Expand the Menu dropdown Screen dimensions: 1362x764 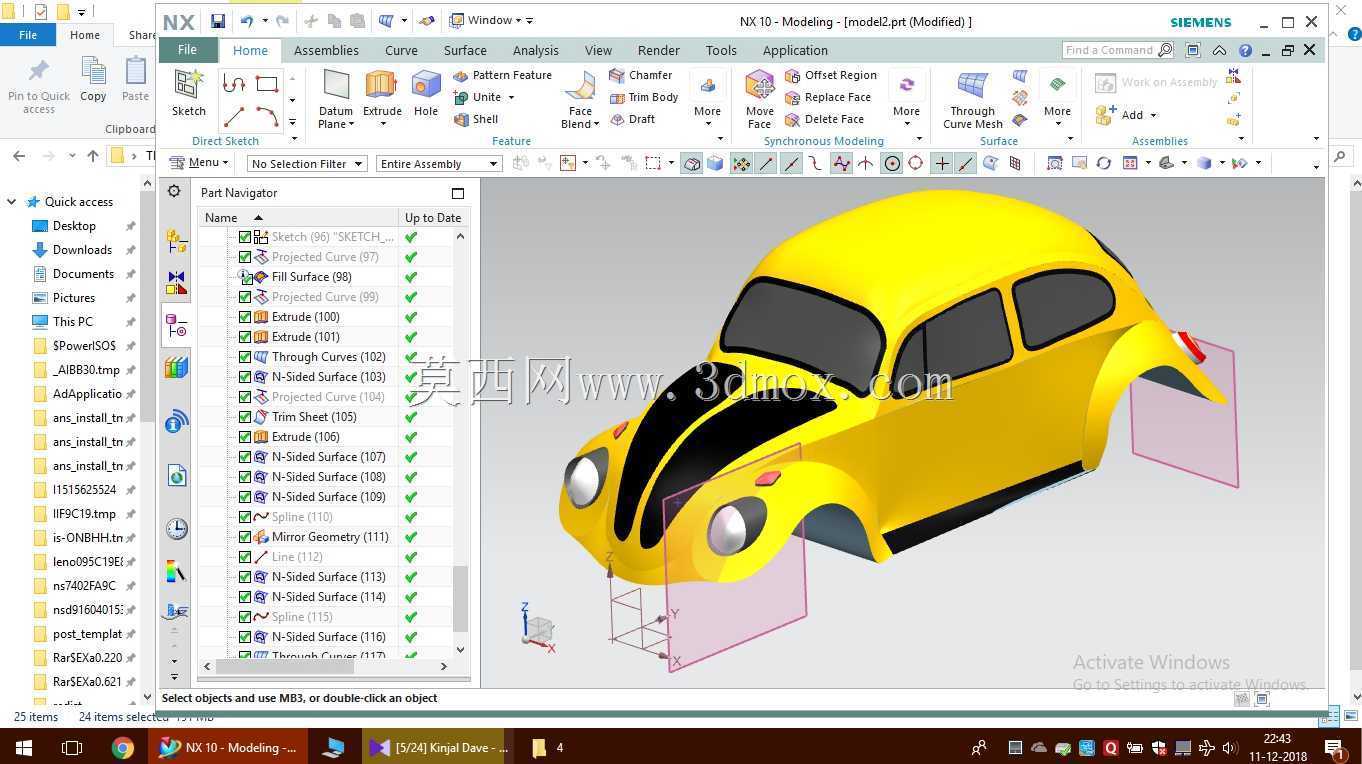click(199, 163)
